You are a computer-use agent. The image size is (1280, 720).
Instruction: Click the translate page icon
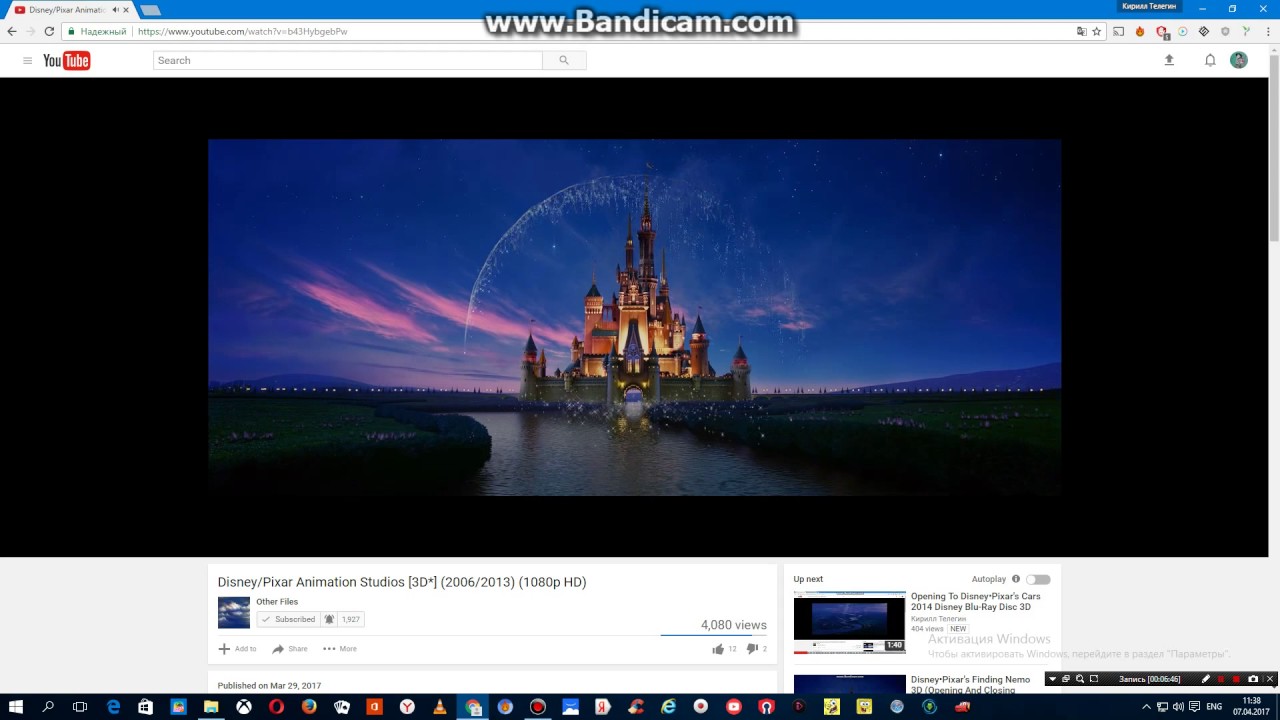pyautogui.click(x=1081, y=31)
